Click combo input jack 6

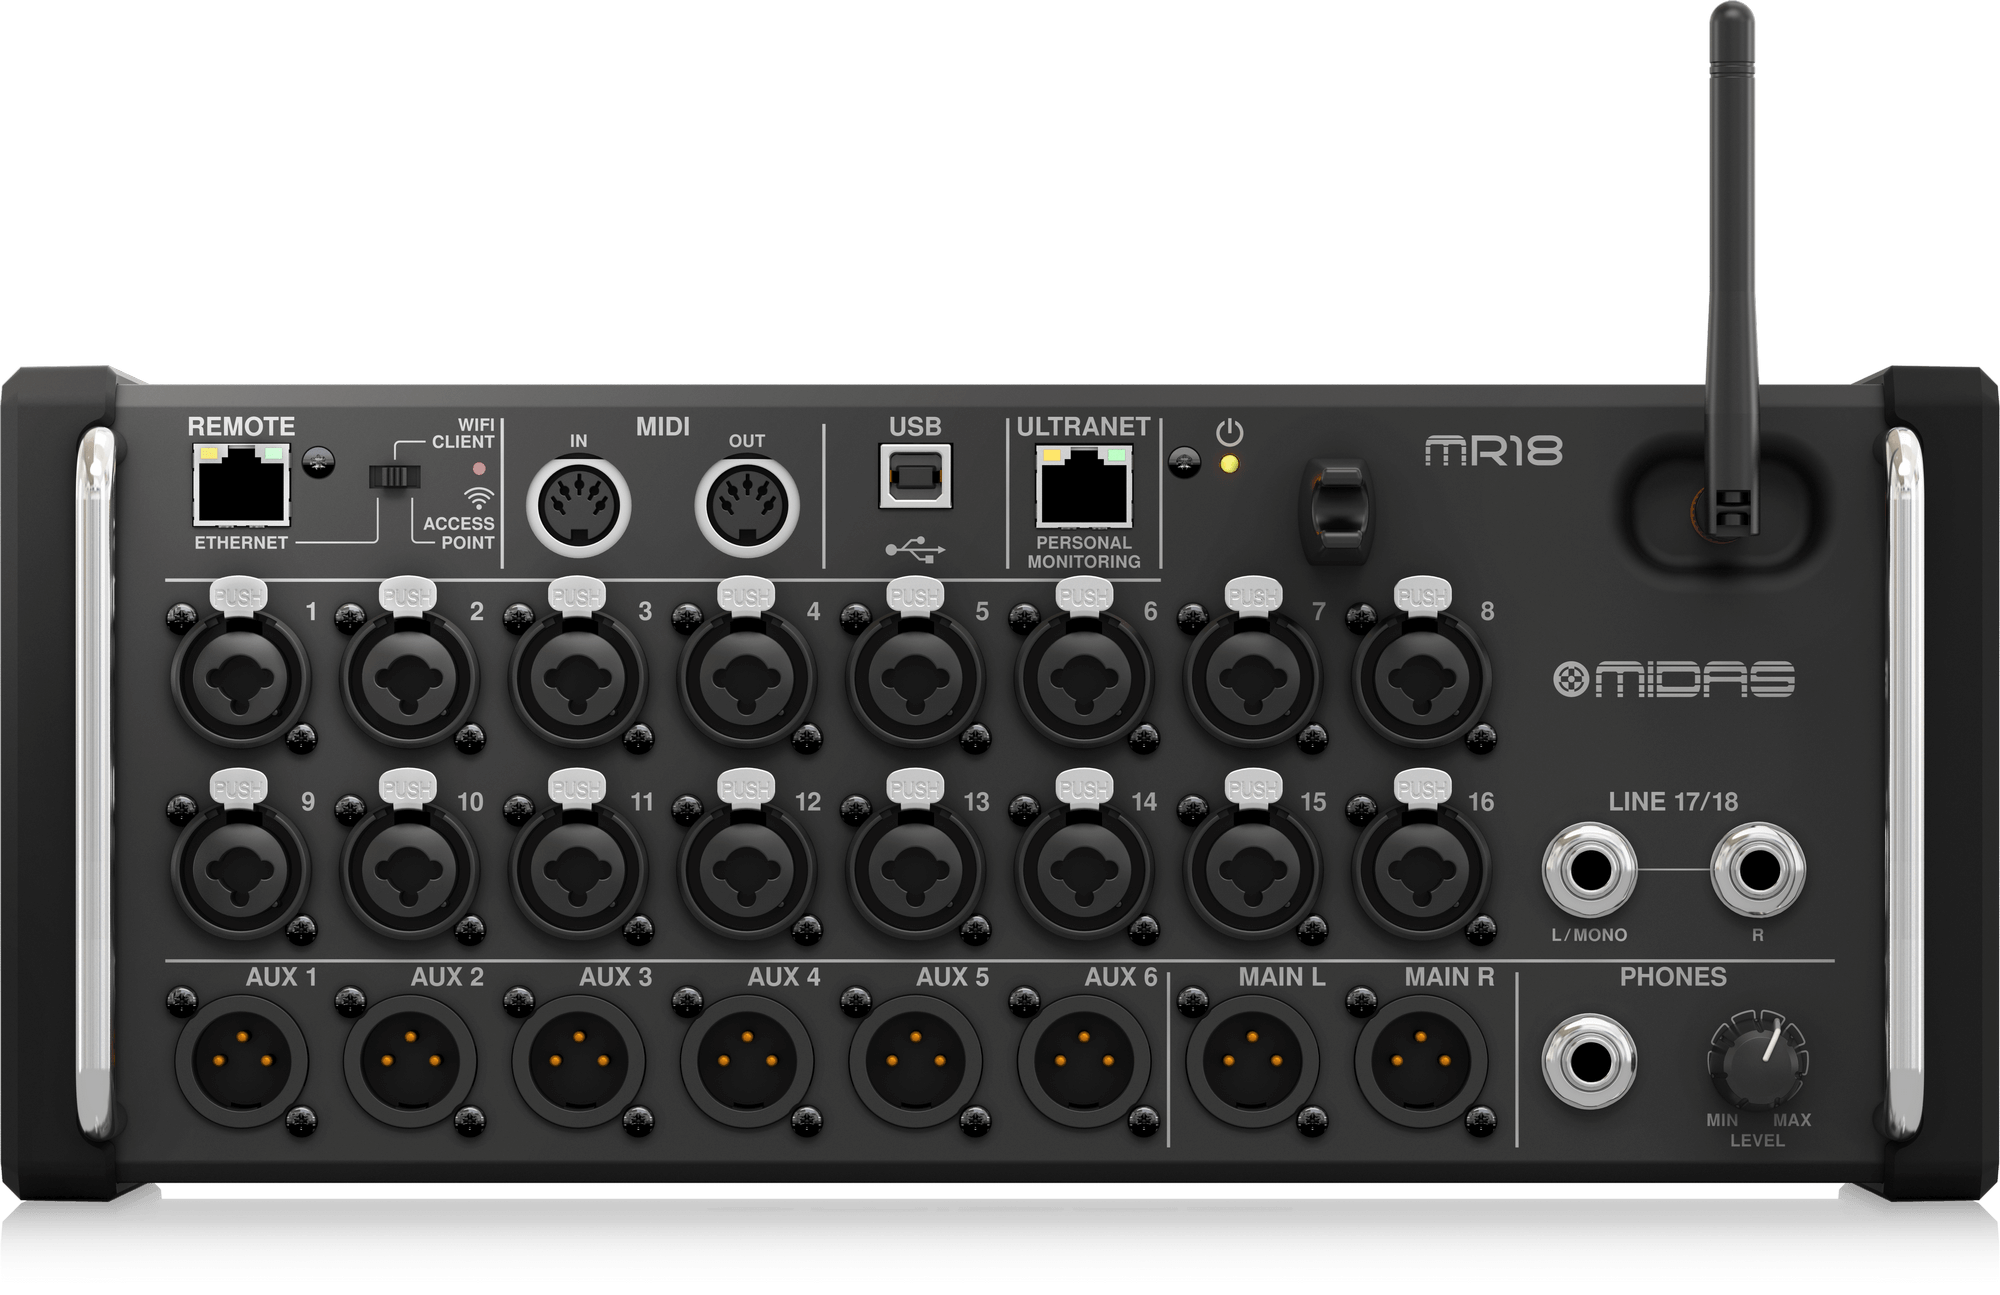pos(1084,678)
